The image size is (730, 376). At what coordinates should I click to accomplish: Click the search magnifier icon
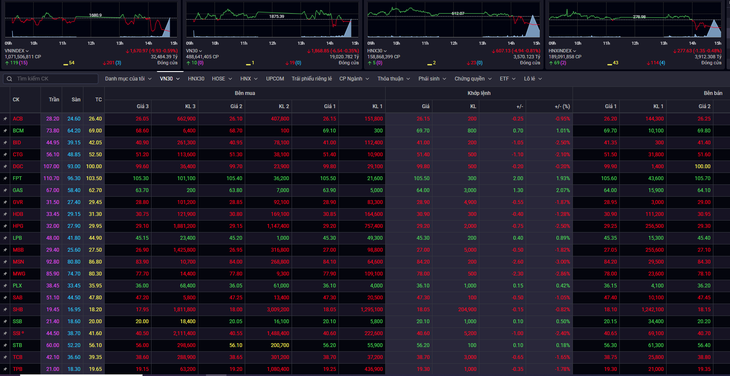tap(9, 79)
